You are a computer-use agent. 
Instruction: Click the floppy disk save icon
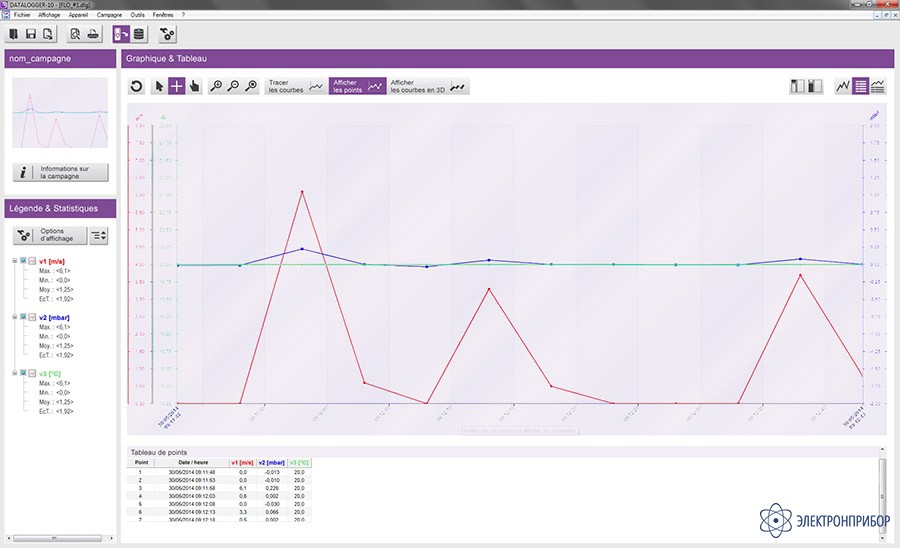pyautogui.click(x=31, y=34)
